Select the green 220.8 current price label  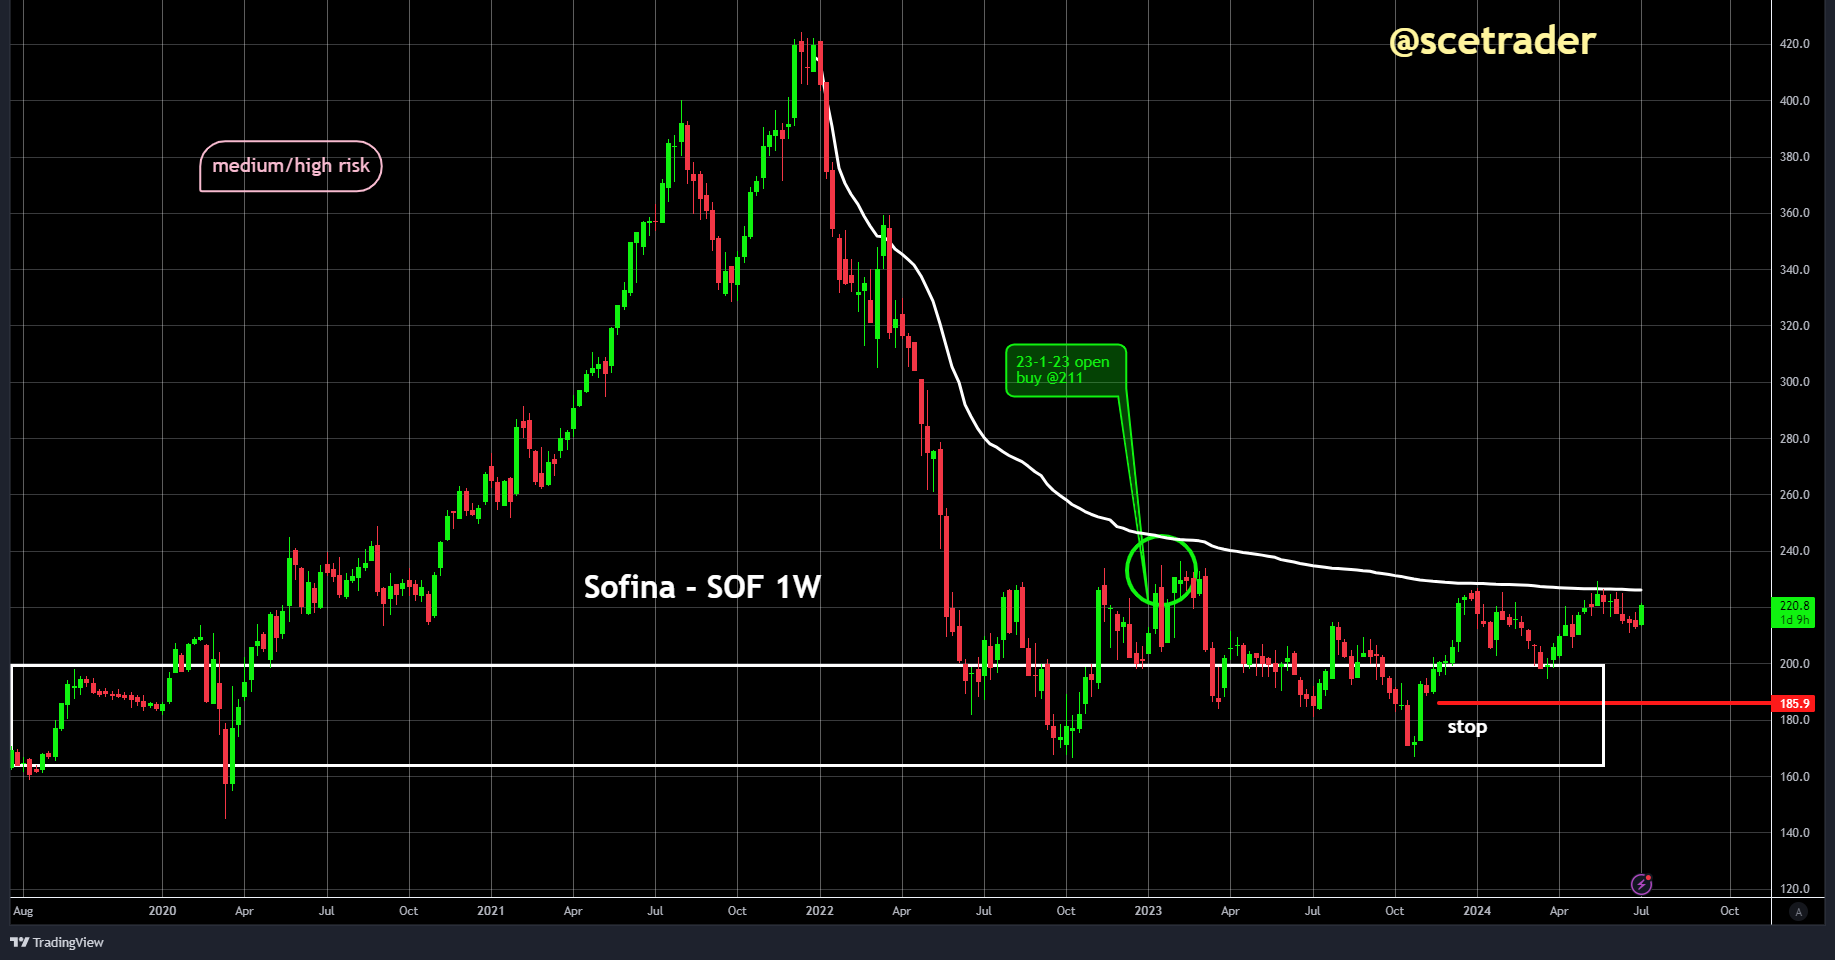point(1794,612)
